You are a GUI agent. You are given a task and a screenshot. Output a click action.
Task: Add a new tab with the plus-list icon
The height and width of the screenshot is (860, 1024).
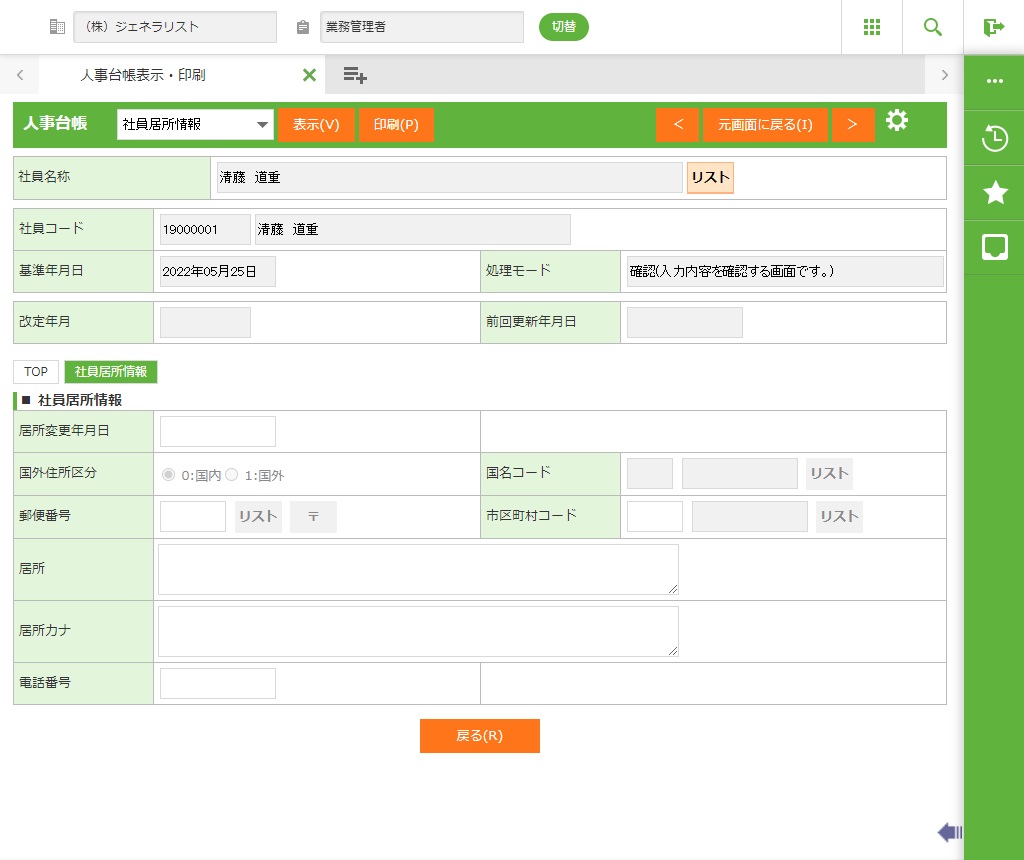click(x=355, y=75)
